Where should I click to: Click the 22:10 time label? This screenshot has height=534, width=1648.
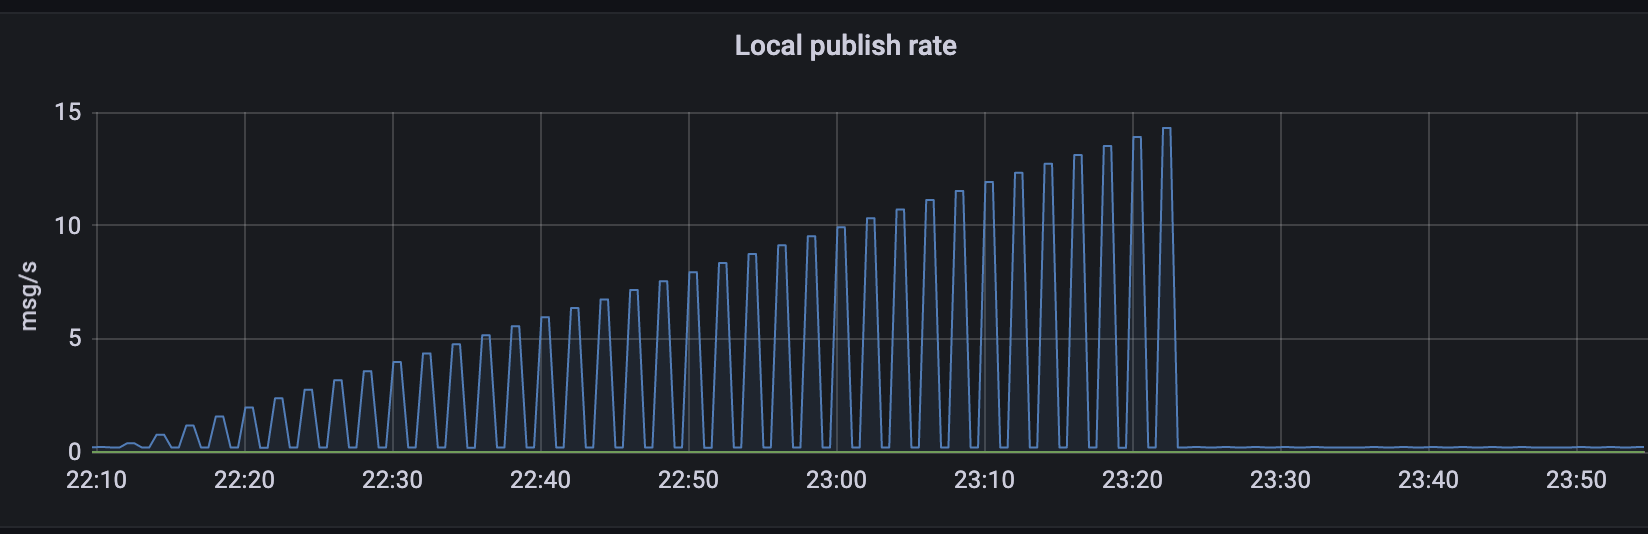pos(96,480)
